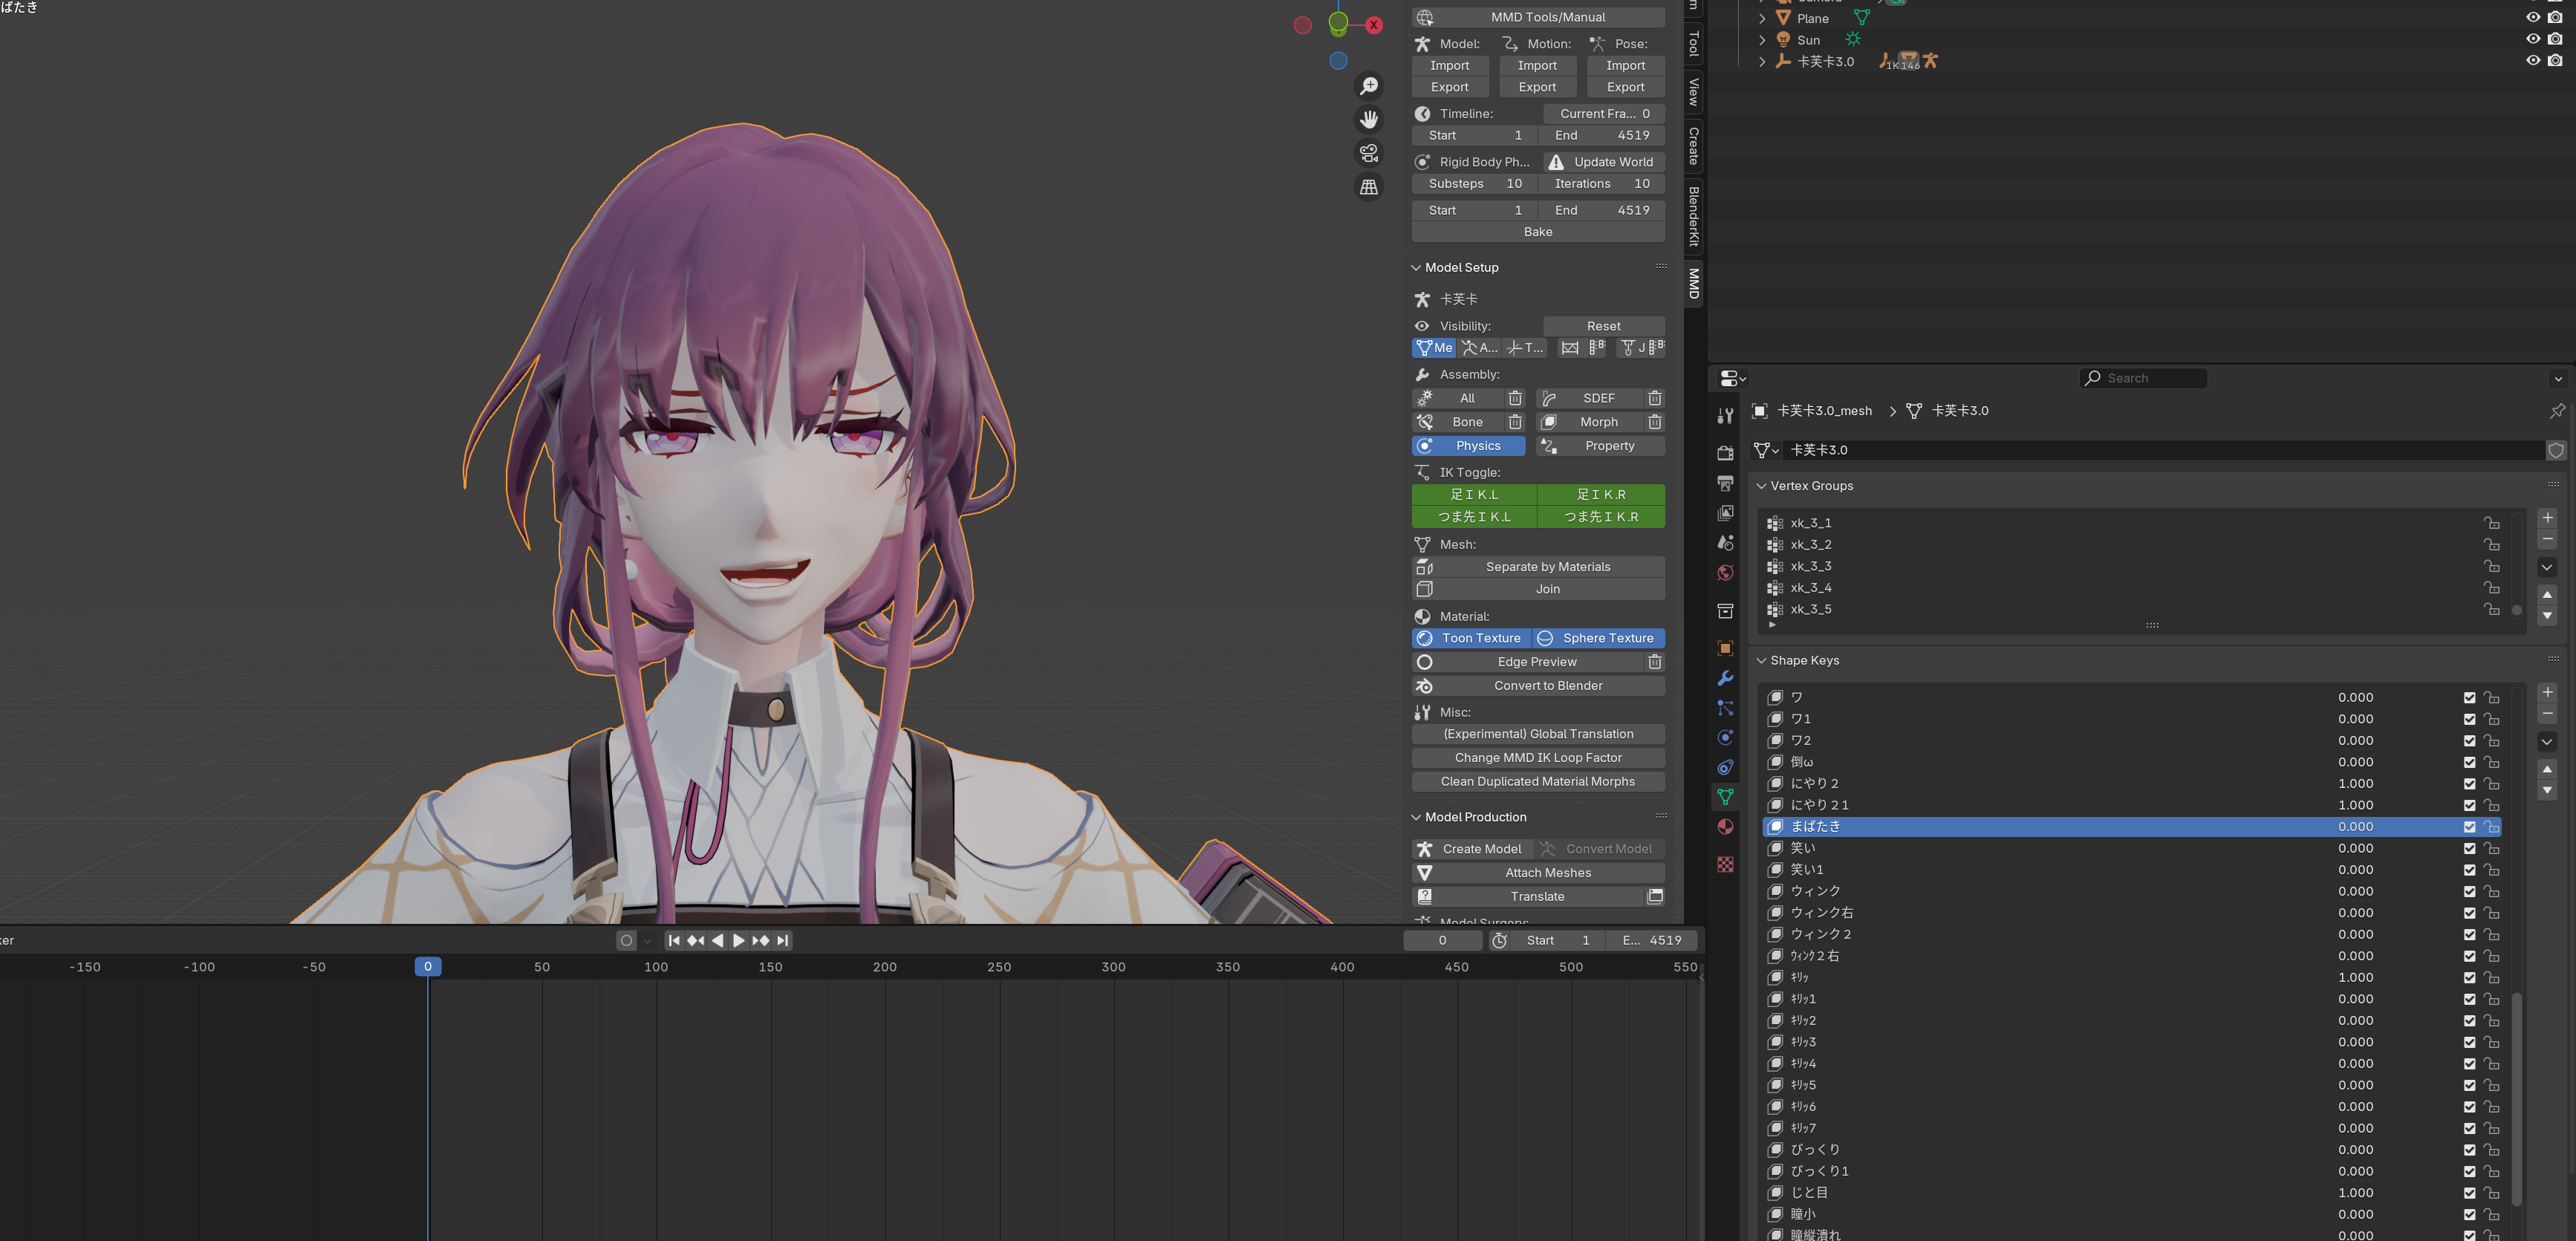Uncheck the まばたき shape key checkbox
The width and height of the screenshot is (2576, 1241).
pos(2469,827)
